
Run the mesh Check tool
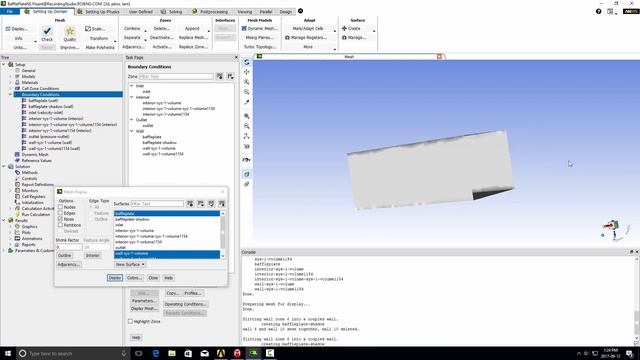(x=47, y=33)
